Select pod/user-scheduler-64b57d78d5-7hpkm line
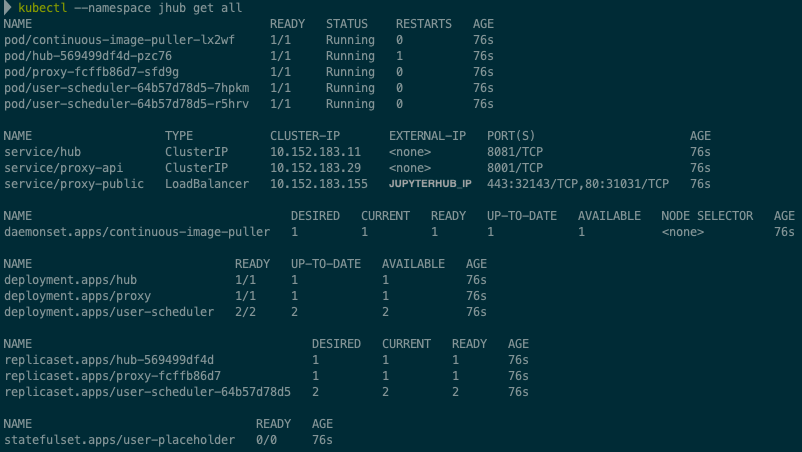The height and width of the screenshot is (452, 802). pyautogui.click(x=126, y=88)
